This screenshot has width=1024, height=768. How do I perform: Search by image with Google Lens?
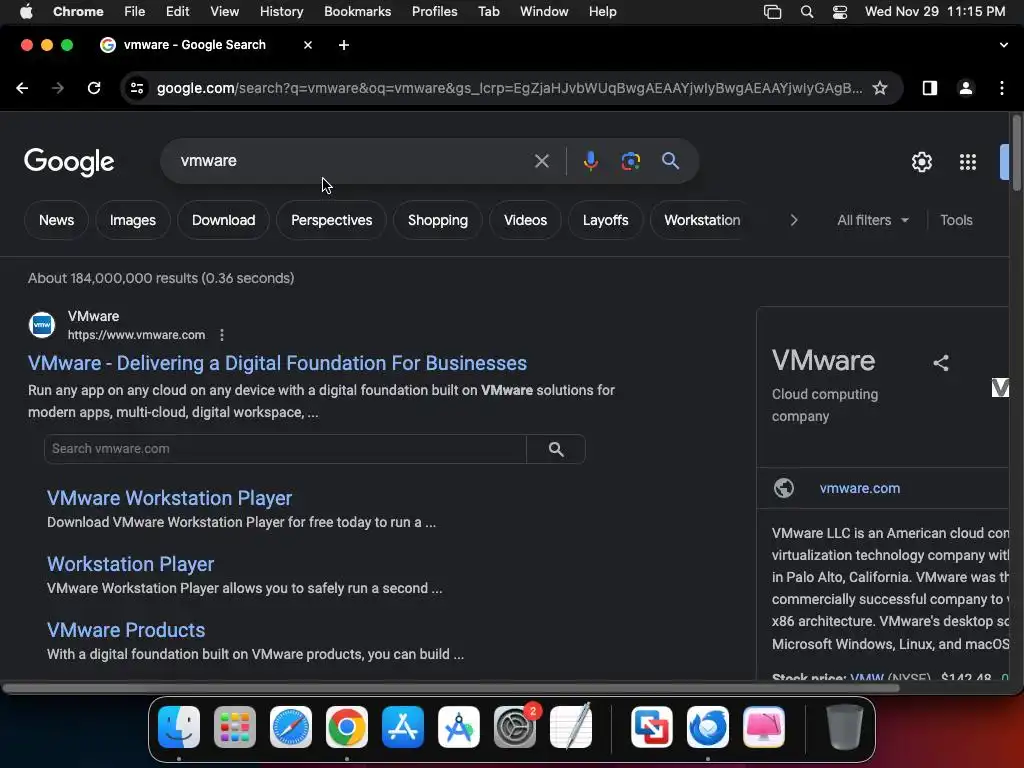(630, 161)
